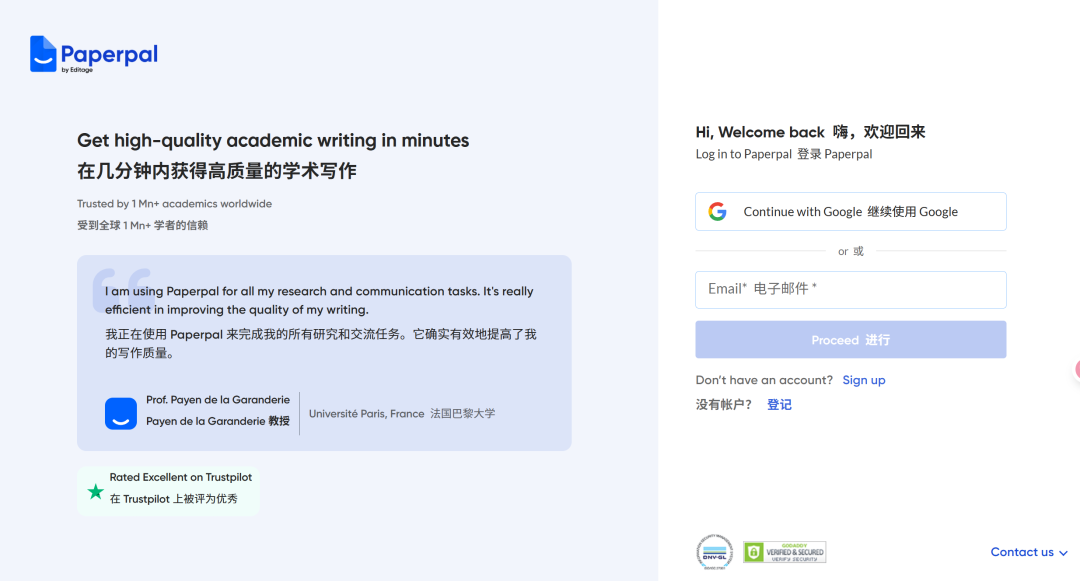Click the 登记 sign-up link
This screenshot has width=1080, height=581.
[x=779, y=405]
